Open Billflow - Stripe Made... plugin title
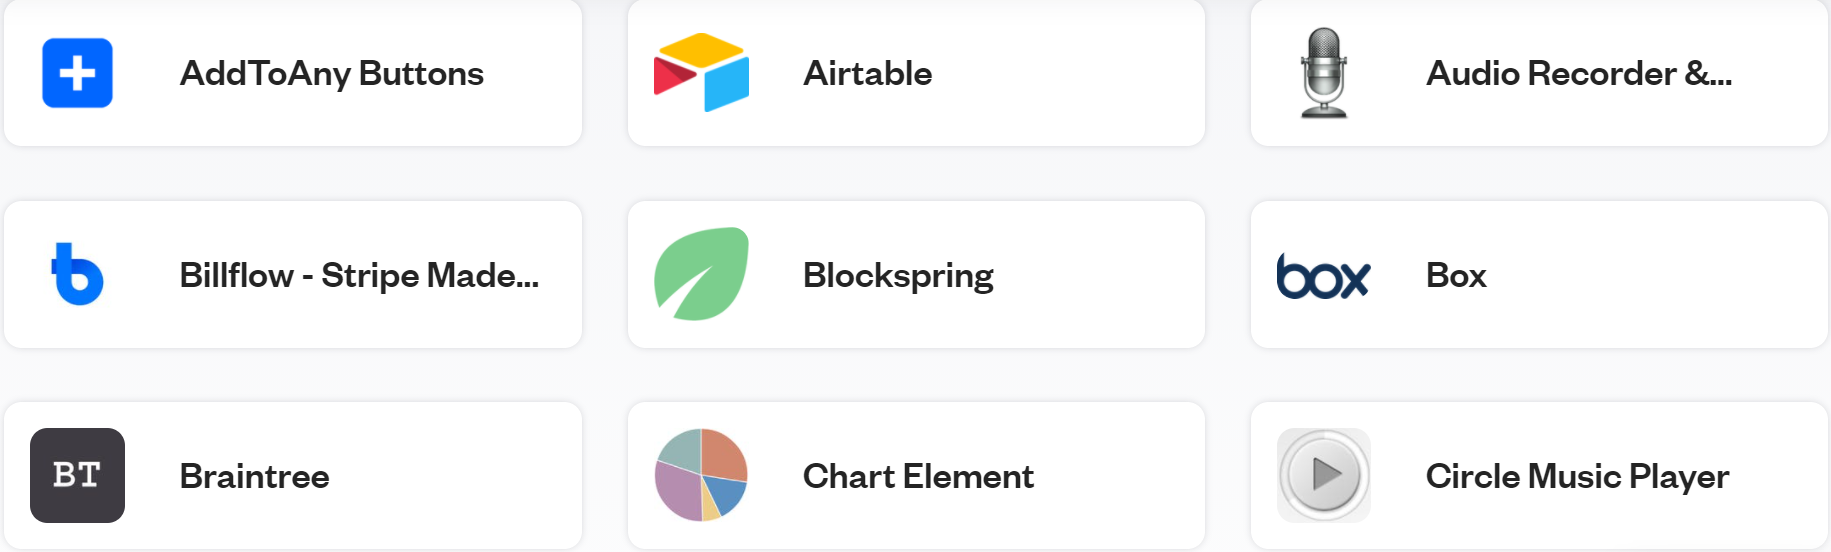The width and height of the screenshot is (1831, 552). (359, 275)
